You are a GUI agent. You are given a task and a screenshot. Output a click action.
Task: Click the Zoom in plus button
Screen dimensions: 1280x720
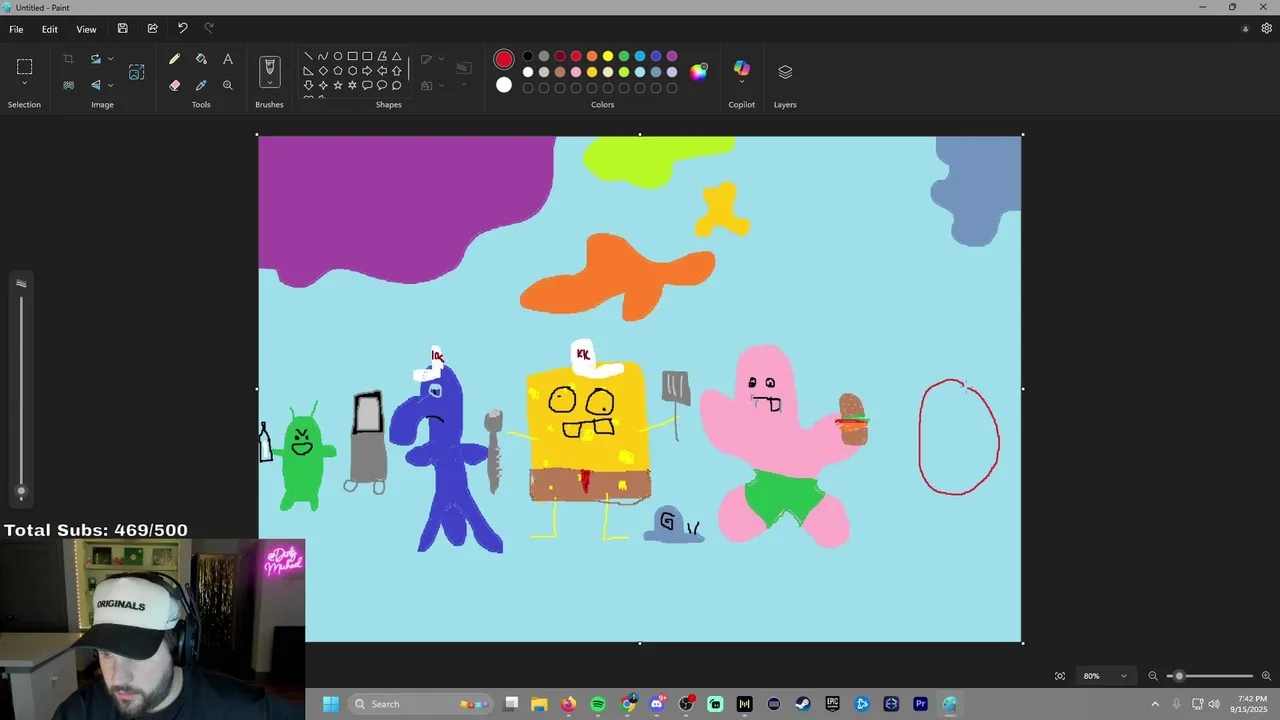[1267, 676]
